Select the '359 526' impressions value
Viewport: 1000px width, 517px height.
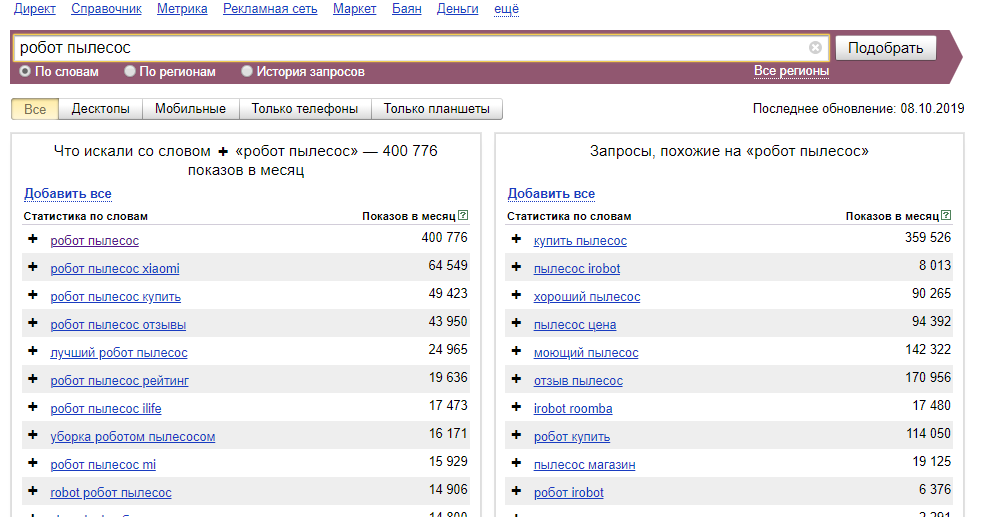[x=928, y=237]
